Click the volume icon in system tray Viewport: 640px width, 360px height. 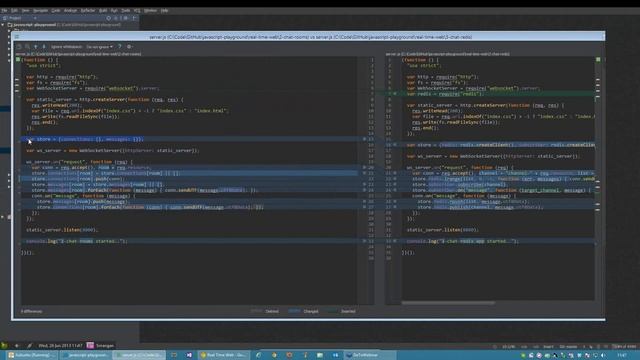603,356
